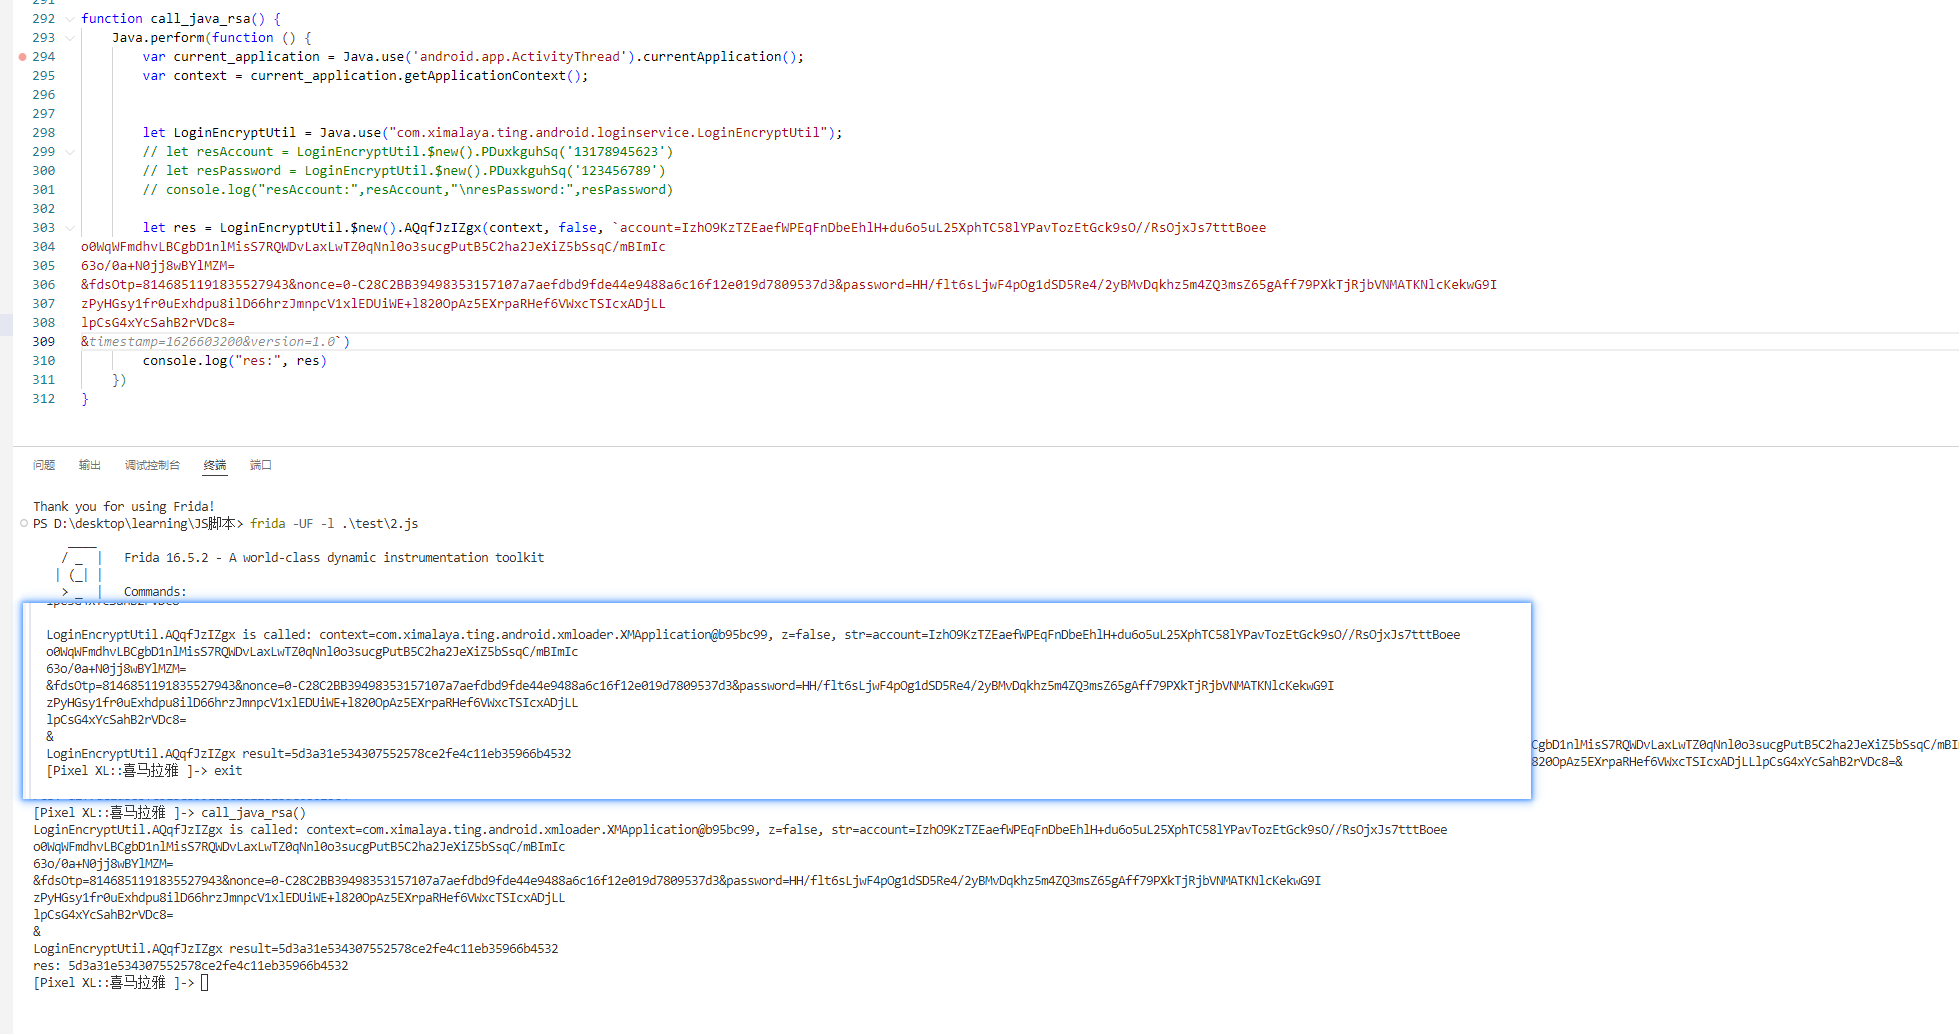Switch to the 端口 (Ports) tab

point(261,465)
